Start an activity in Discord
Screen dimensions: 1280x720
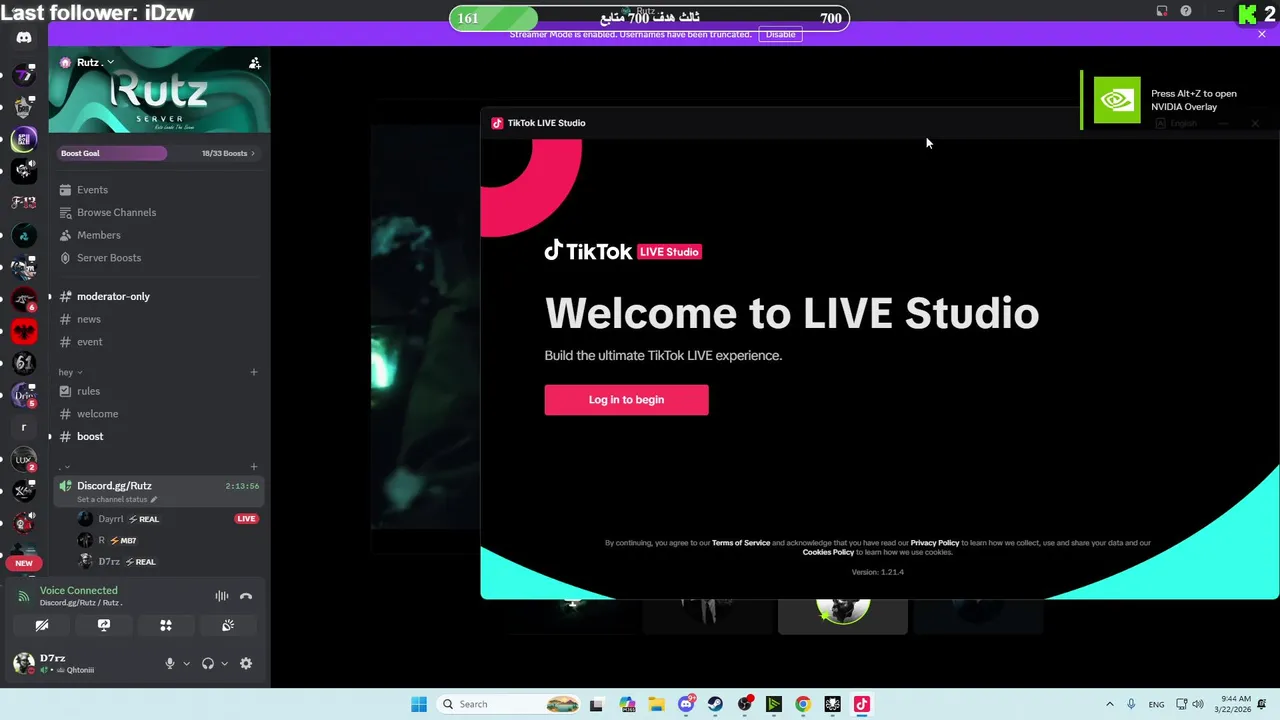pyautogui.click(x=166, y=626)
